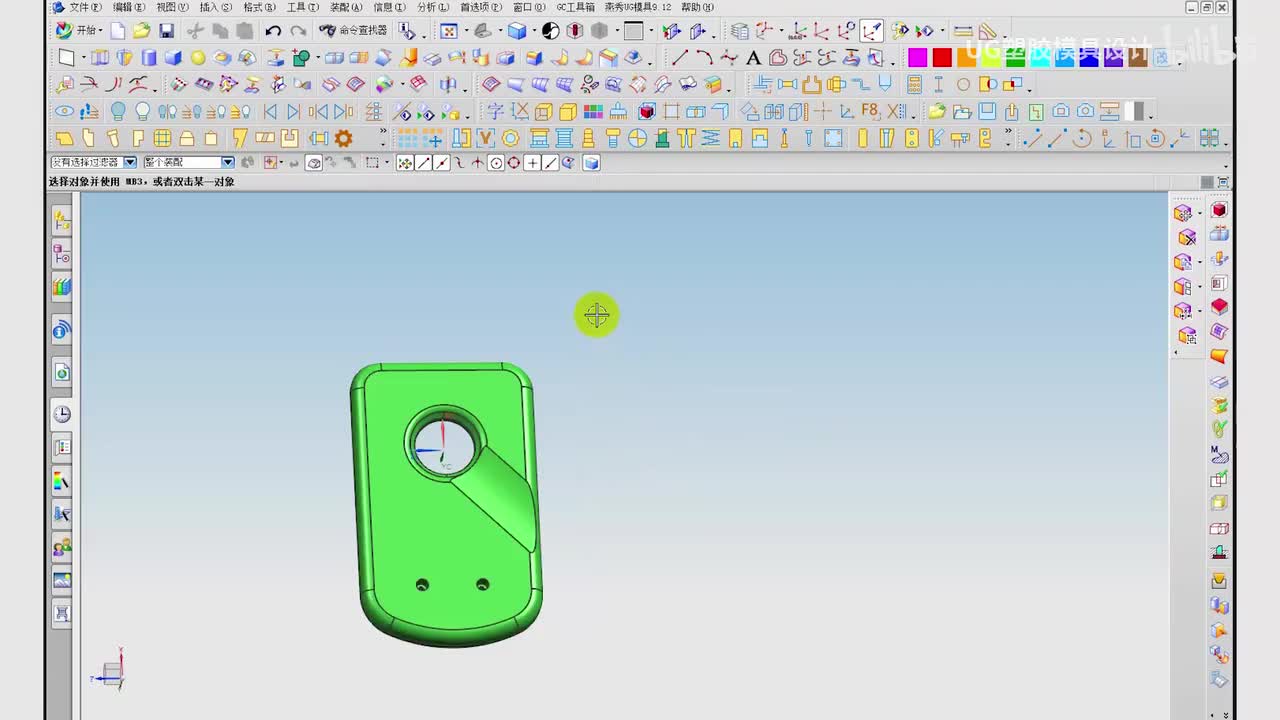Expand the rectangle selection mode dropdown arrow
The image size is (1280, 720).
click(387, 163)
